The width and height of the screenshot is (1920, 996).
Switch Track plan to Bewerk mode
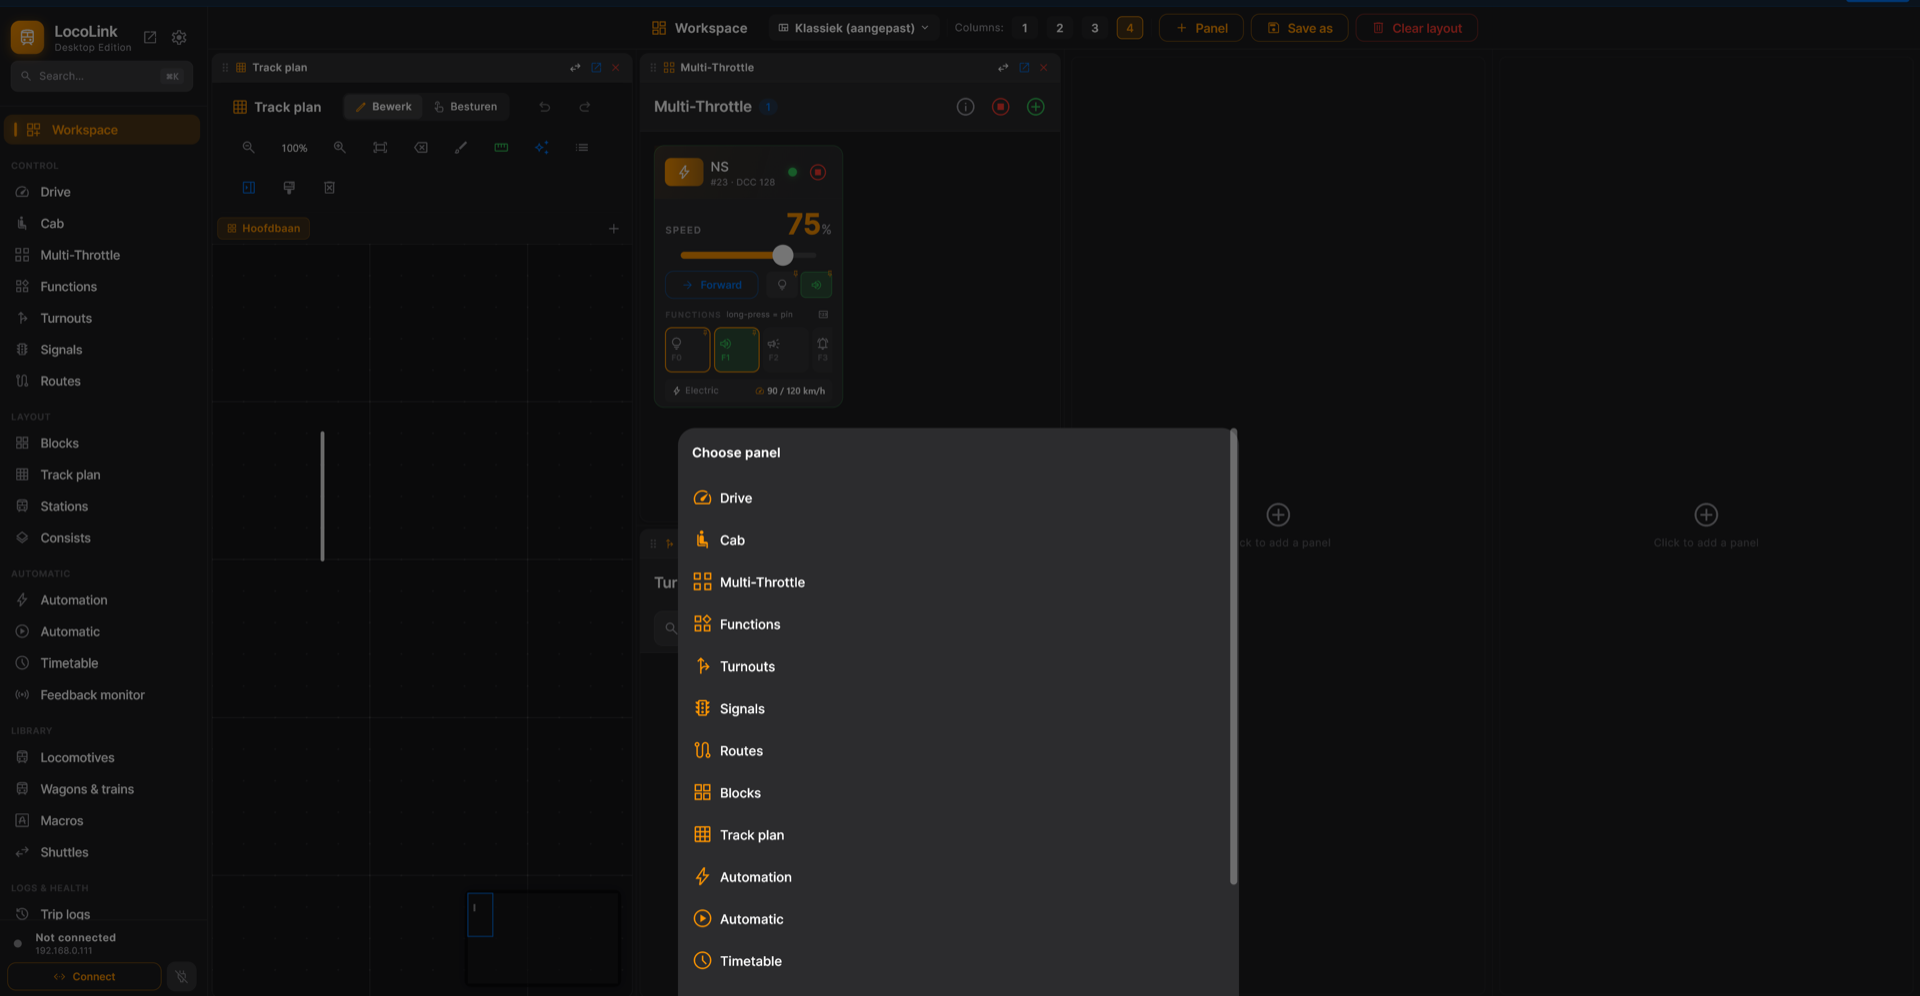pyautogui.click(x=383, y=107)
